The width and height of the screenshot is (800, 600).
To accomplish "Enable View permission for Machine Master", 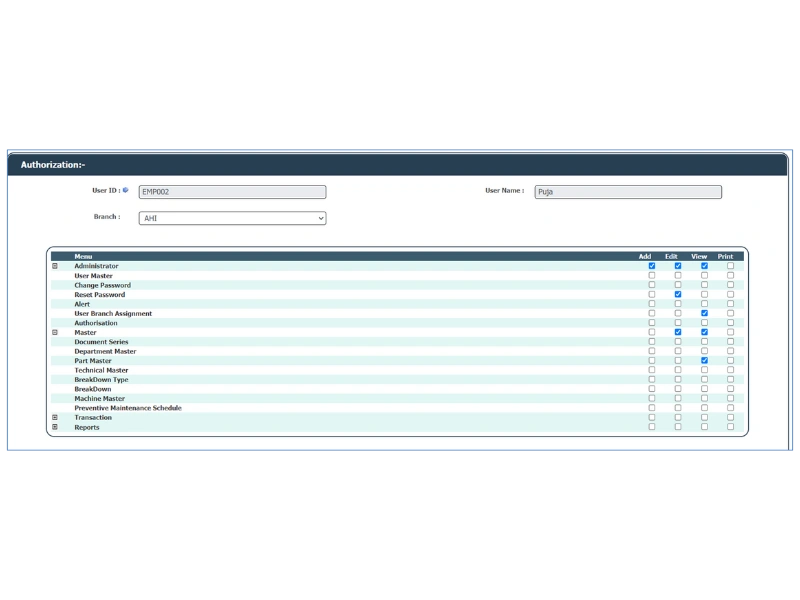I will (704, 399).
